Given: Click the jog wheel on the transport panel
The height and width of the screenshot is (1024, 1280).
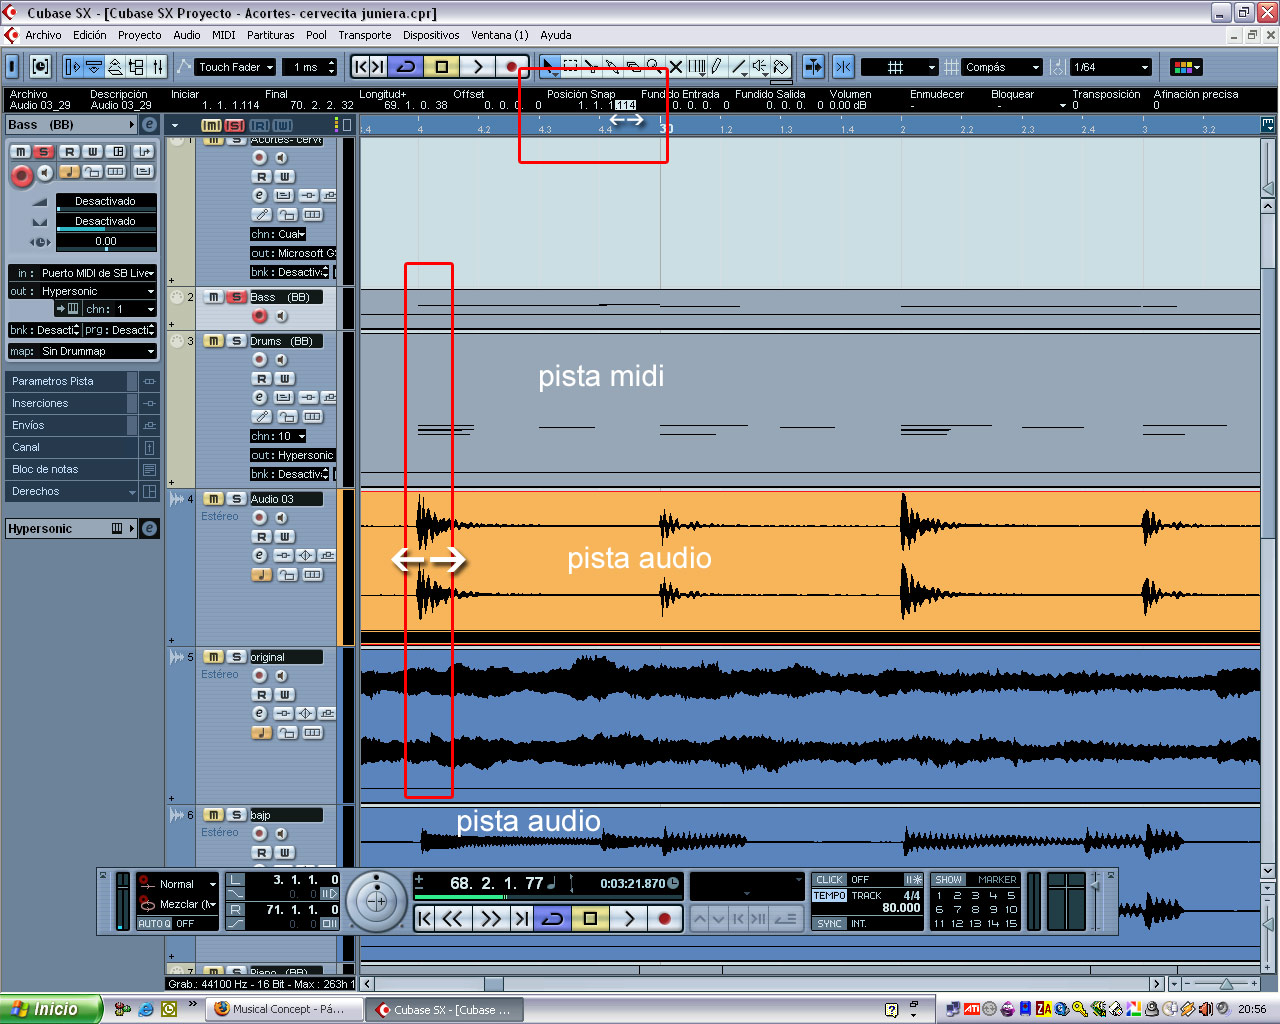Looking at the screenshot, I should (x=377, y=901).
